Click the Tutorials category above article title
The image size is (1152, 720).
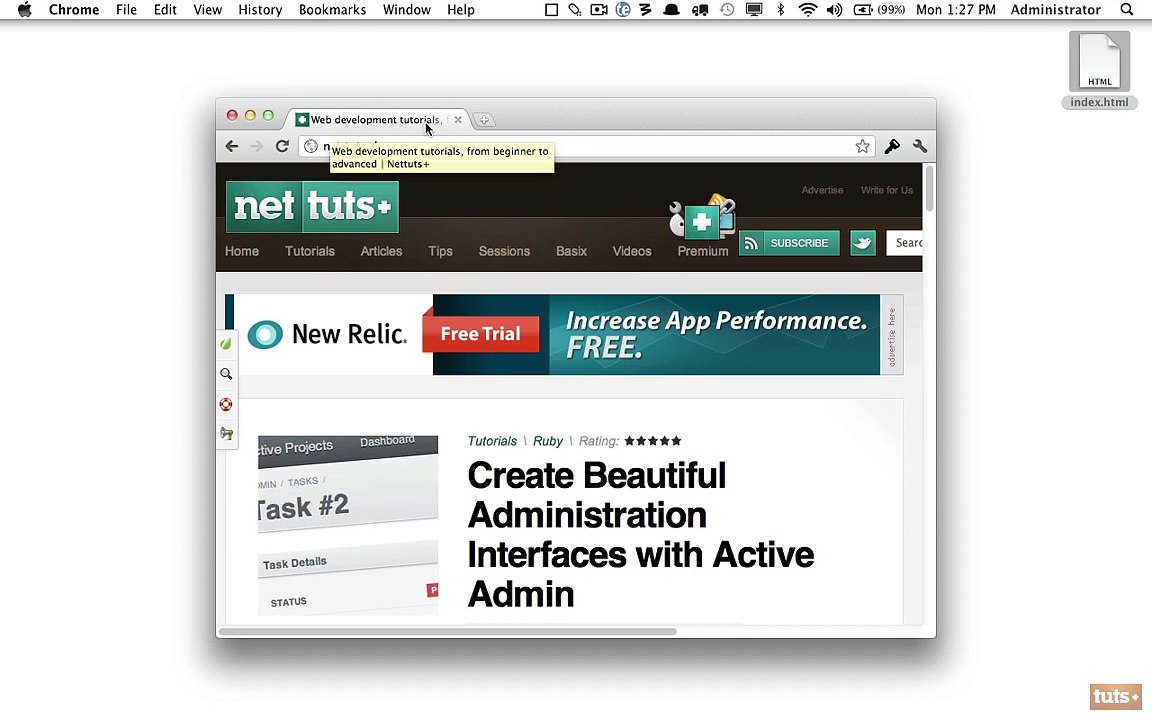492,441
